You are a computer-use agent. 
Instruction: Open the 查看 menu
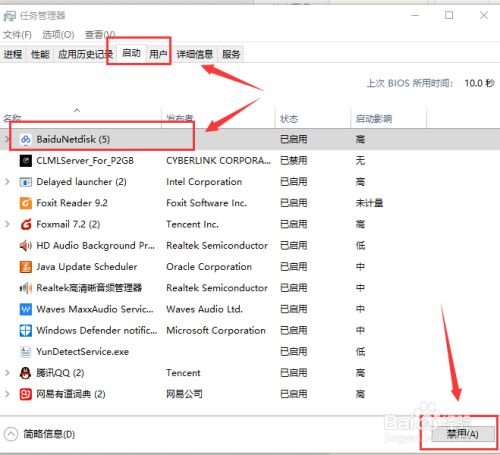click(x=100, y=35)
